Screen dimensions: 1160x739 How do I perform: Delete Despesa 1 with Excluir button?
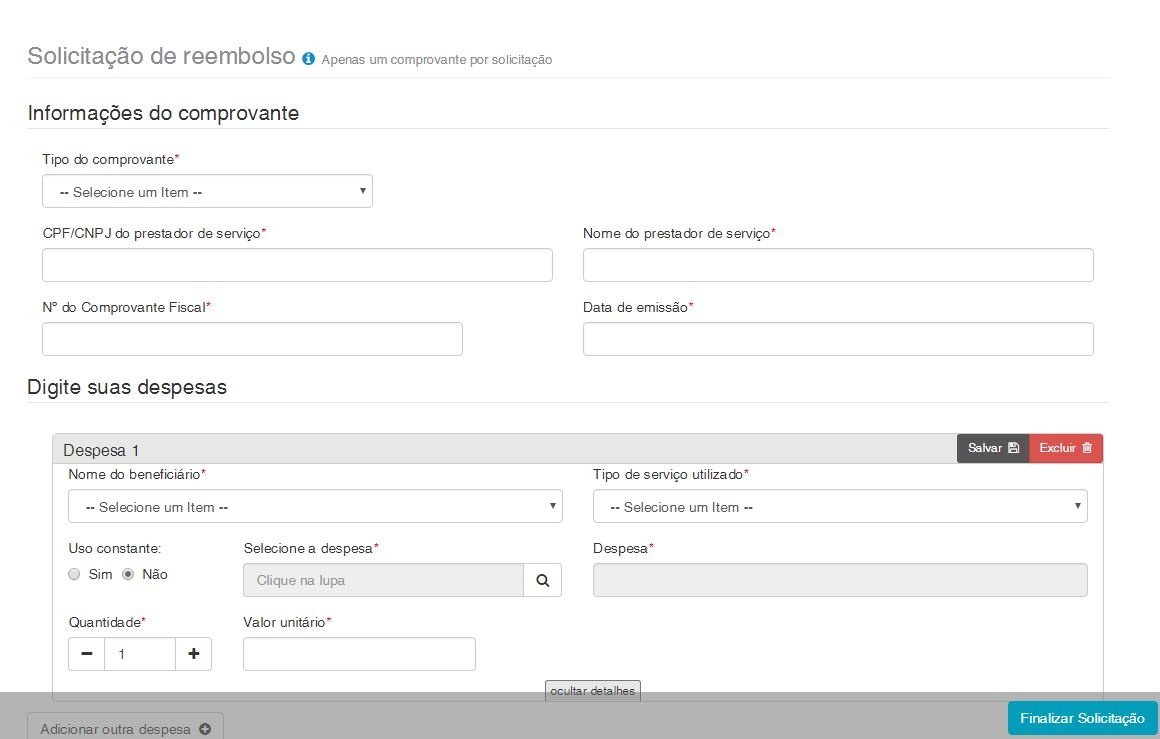click(1065, 448)
